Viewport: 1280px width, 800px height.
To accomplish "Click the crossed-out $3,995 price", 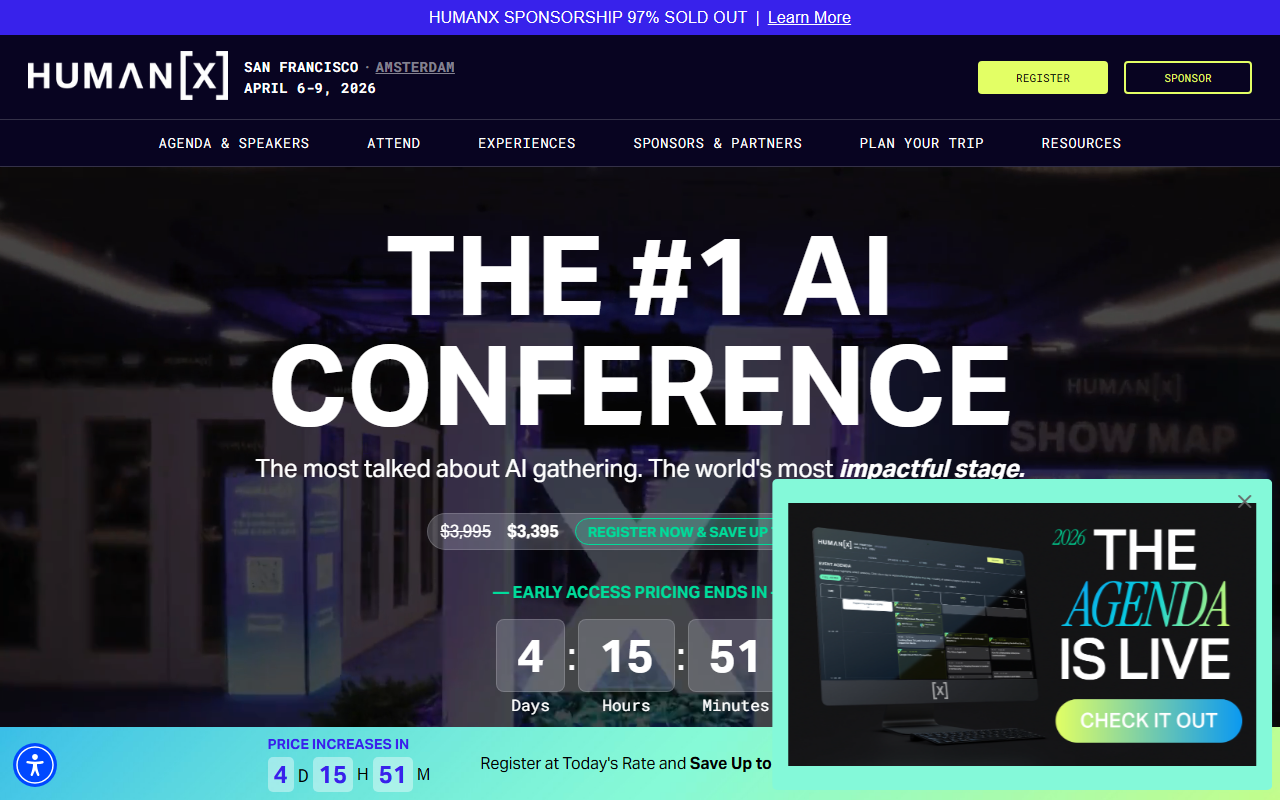I will [466, 532].
